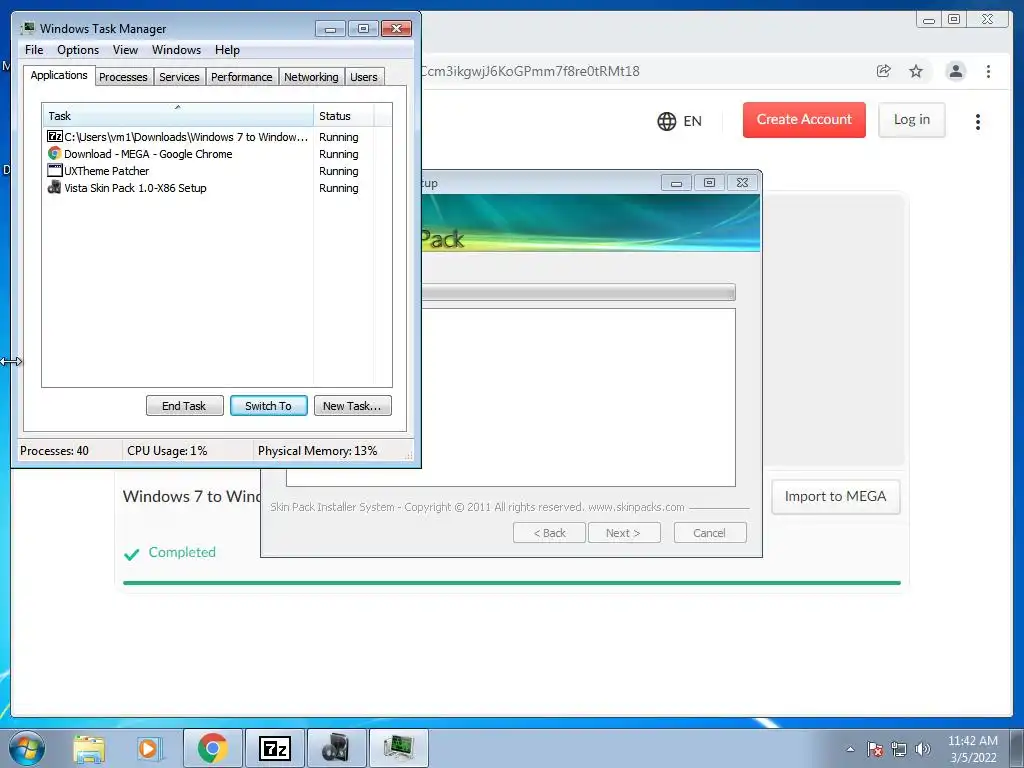Click the share icon in Chrome address bar
Image resolution: width=1024 pixels, height=768 pixels.
pyautogui.click(x=884, y=71)
